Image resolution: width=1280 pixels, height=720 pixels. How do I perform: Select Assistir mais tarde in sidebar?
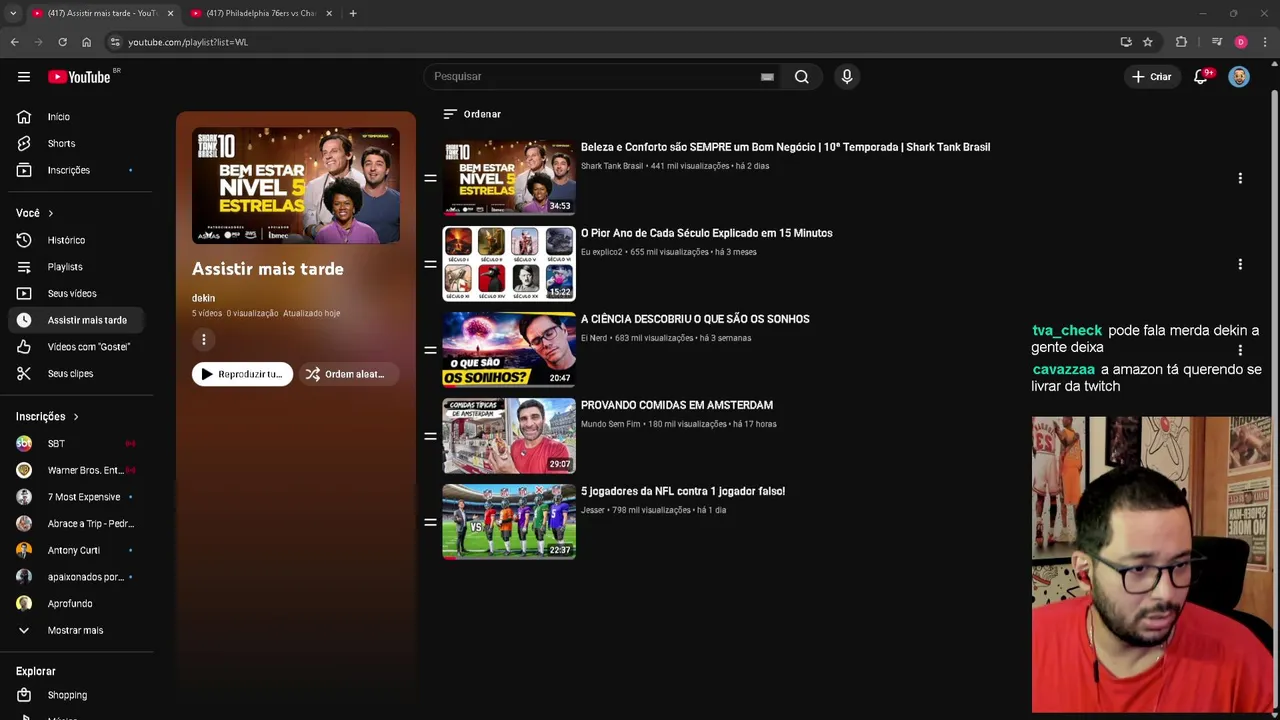point(77,320)
